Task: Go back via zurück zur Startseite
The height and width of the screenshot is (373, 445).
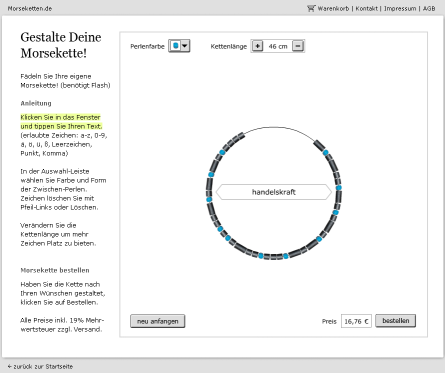Action: pyautogui.click(x=40, y=366)
